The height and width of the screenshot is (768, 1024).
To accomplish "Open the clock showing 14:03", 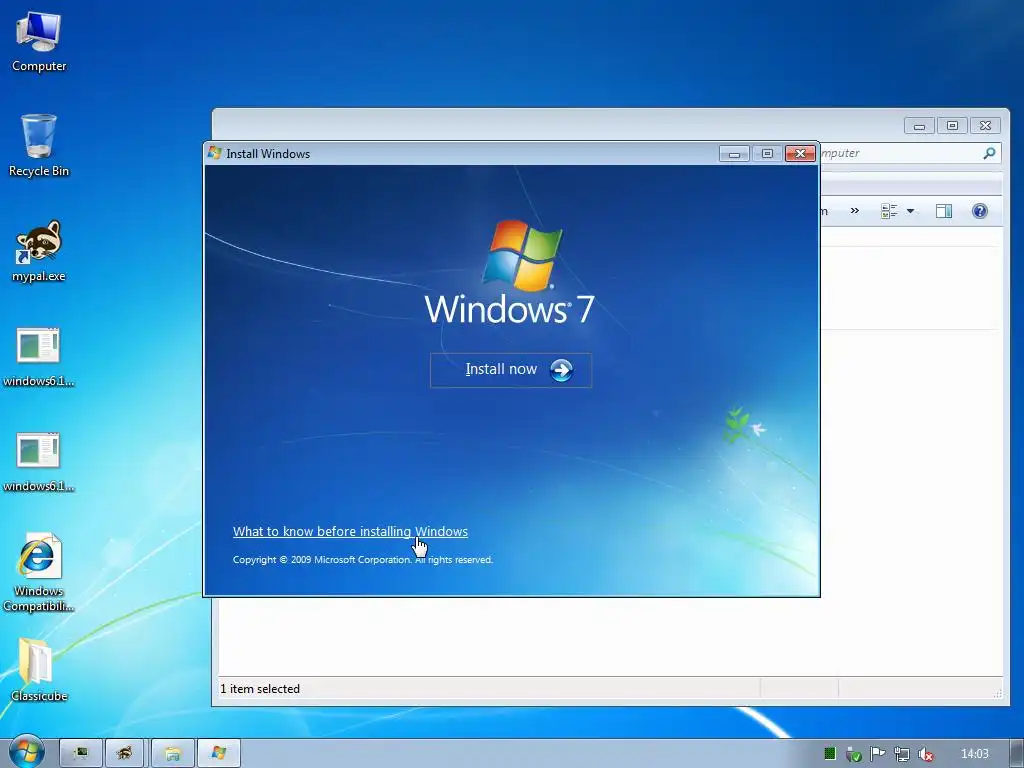I will (x=974, y=754).
